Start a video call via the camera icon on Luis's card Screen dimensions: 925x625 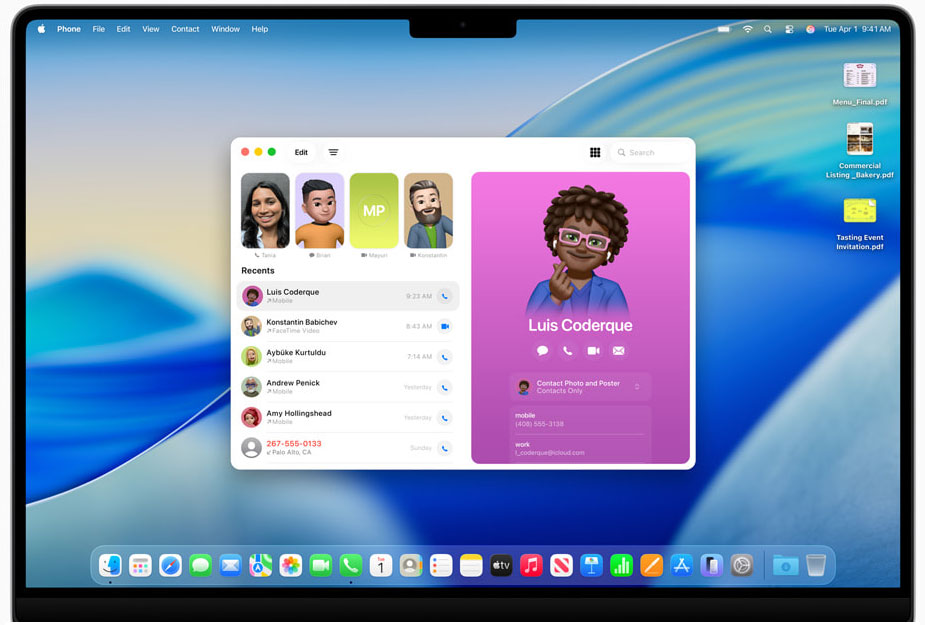point(592,351)
